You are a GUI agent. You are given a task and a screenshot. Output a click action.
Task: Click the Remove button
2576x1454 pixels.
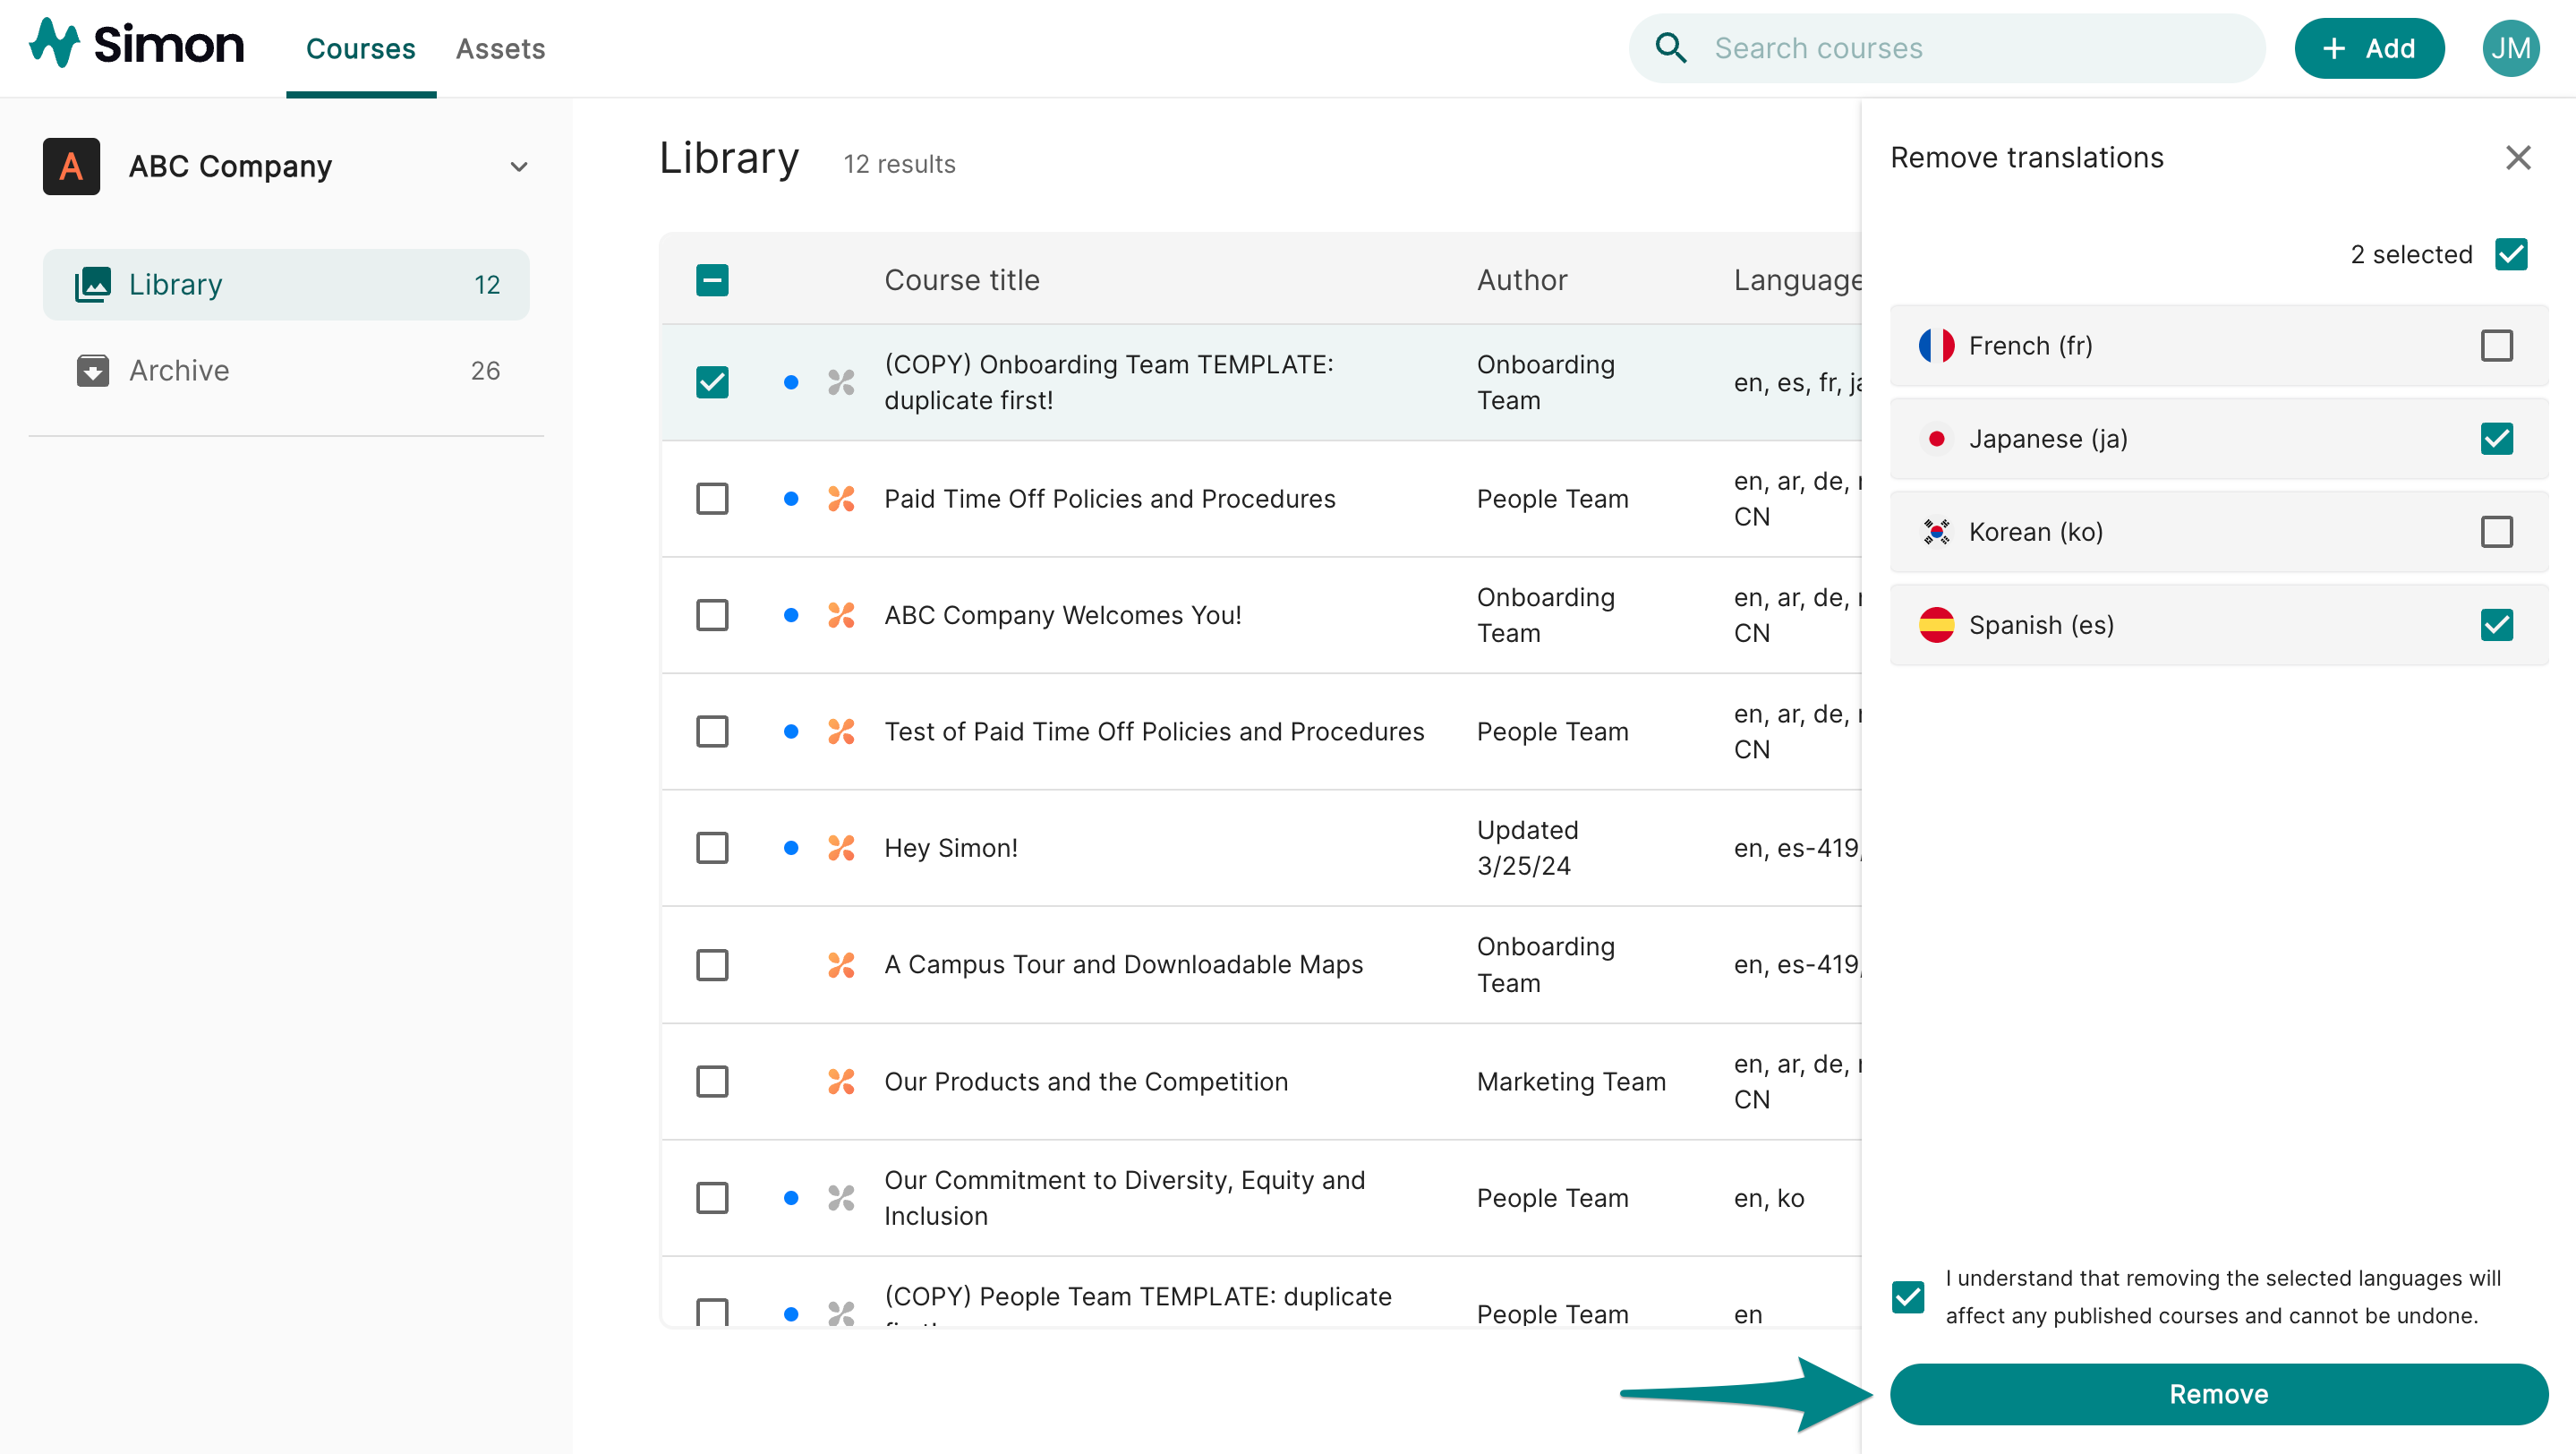click(2218, 1393)
